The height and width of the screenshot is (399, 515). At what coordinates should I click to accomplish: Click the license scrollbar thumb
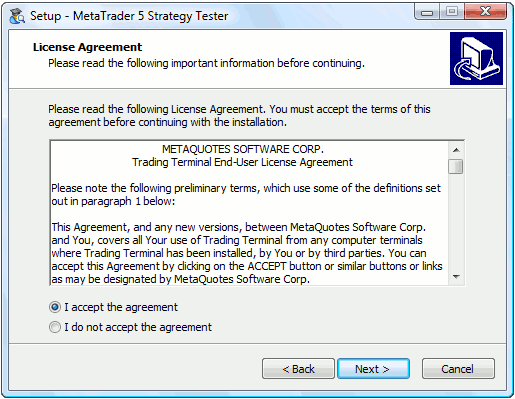point(456,166)
